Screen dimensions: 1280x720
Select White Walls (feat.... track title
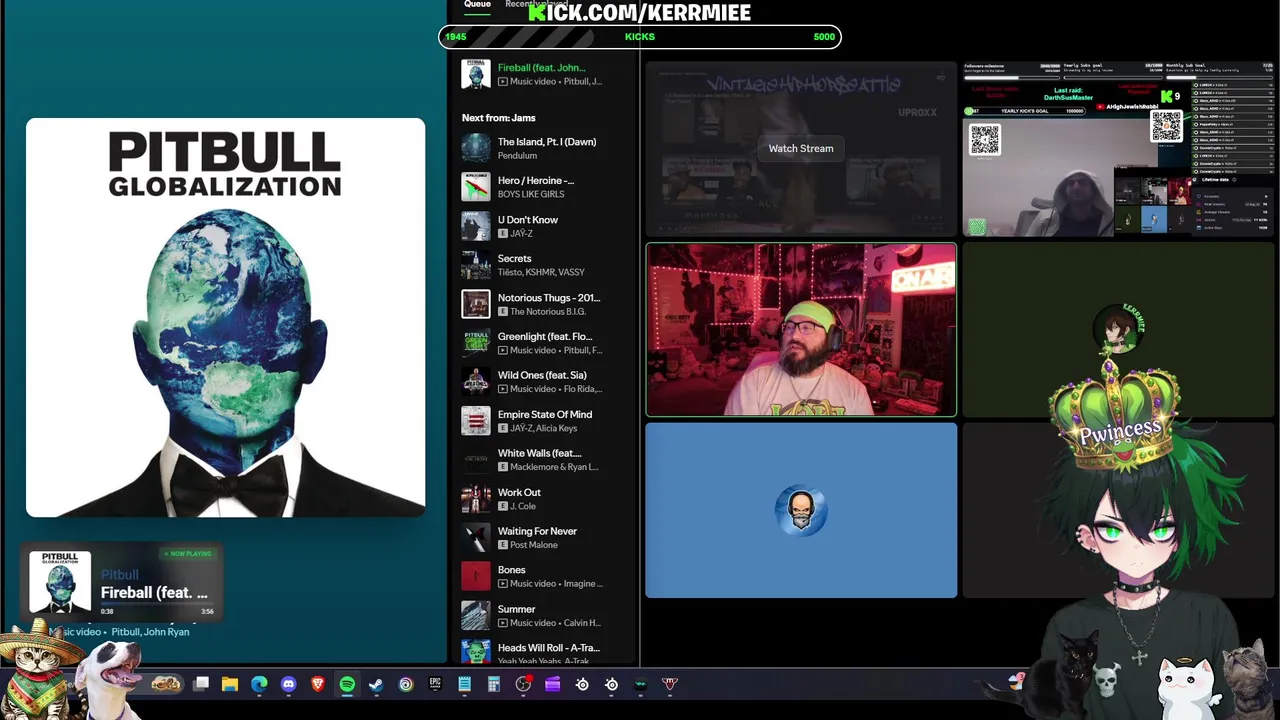tap(539, 454)
